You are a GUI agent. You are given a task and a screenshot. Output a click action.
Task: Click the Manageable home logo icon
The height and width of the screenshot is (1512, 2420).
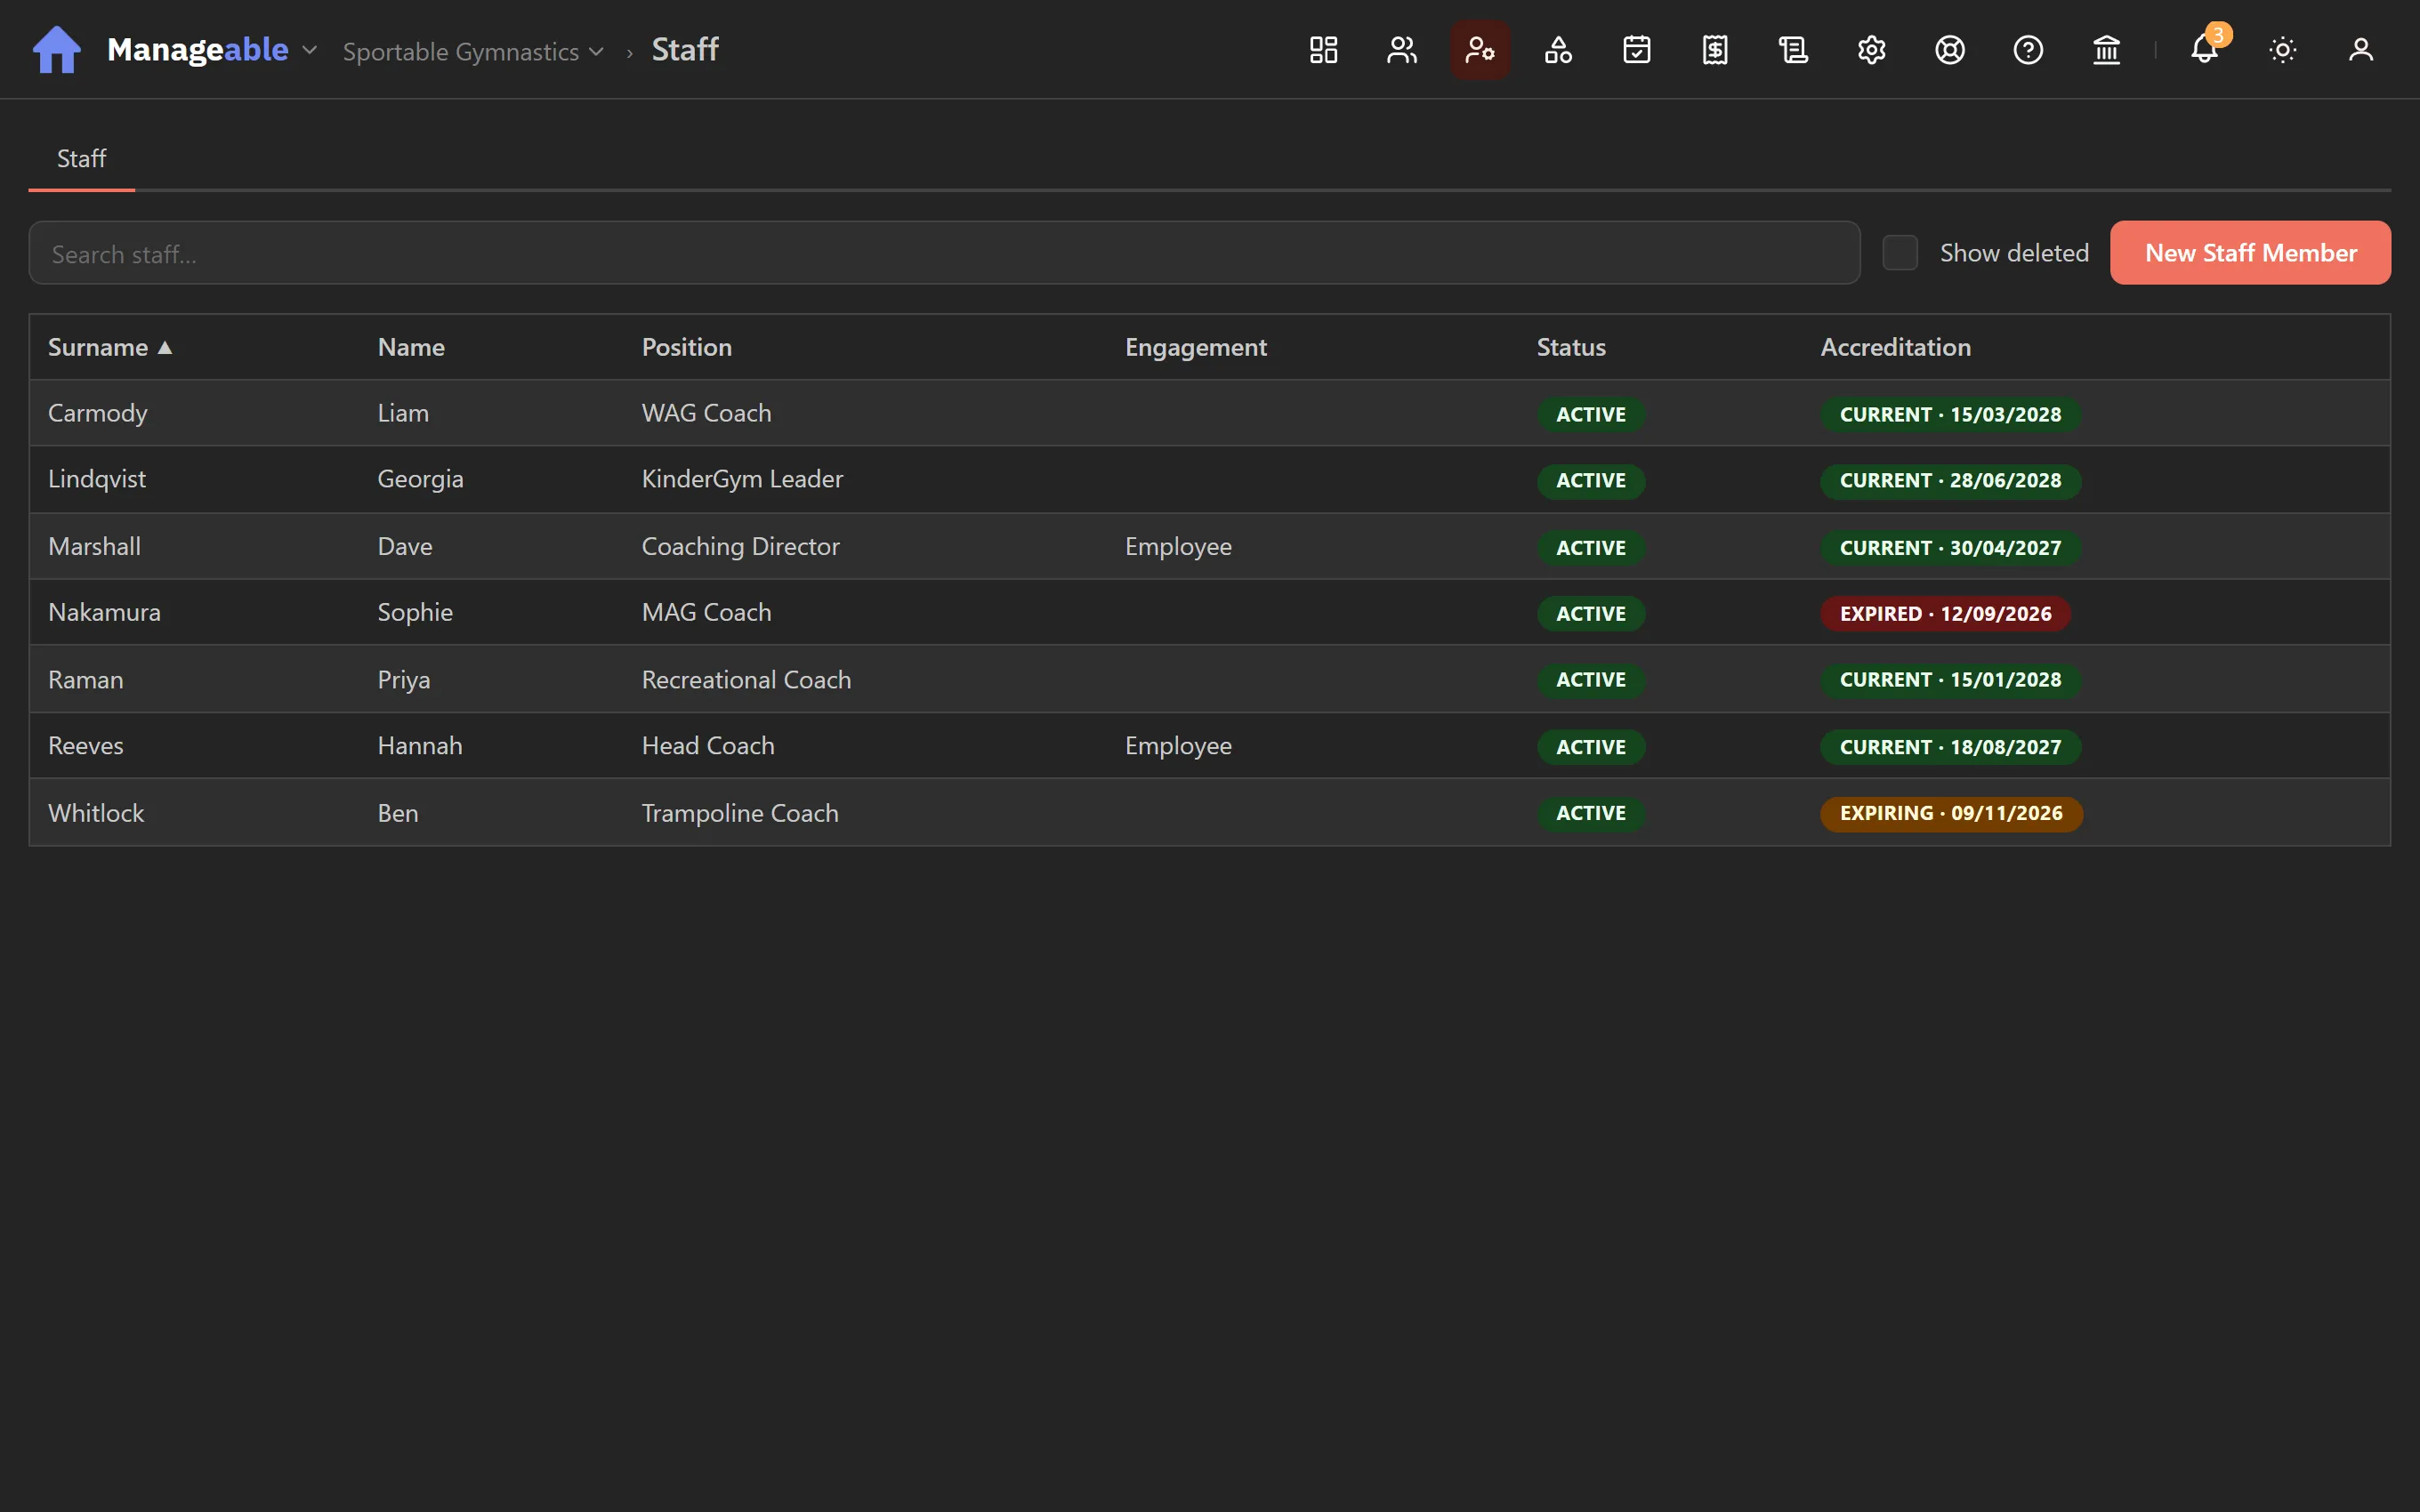[x=56, y=50]
